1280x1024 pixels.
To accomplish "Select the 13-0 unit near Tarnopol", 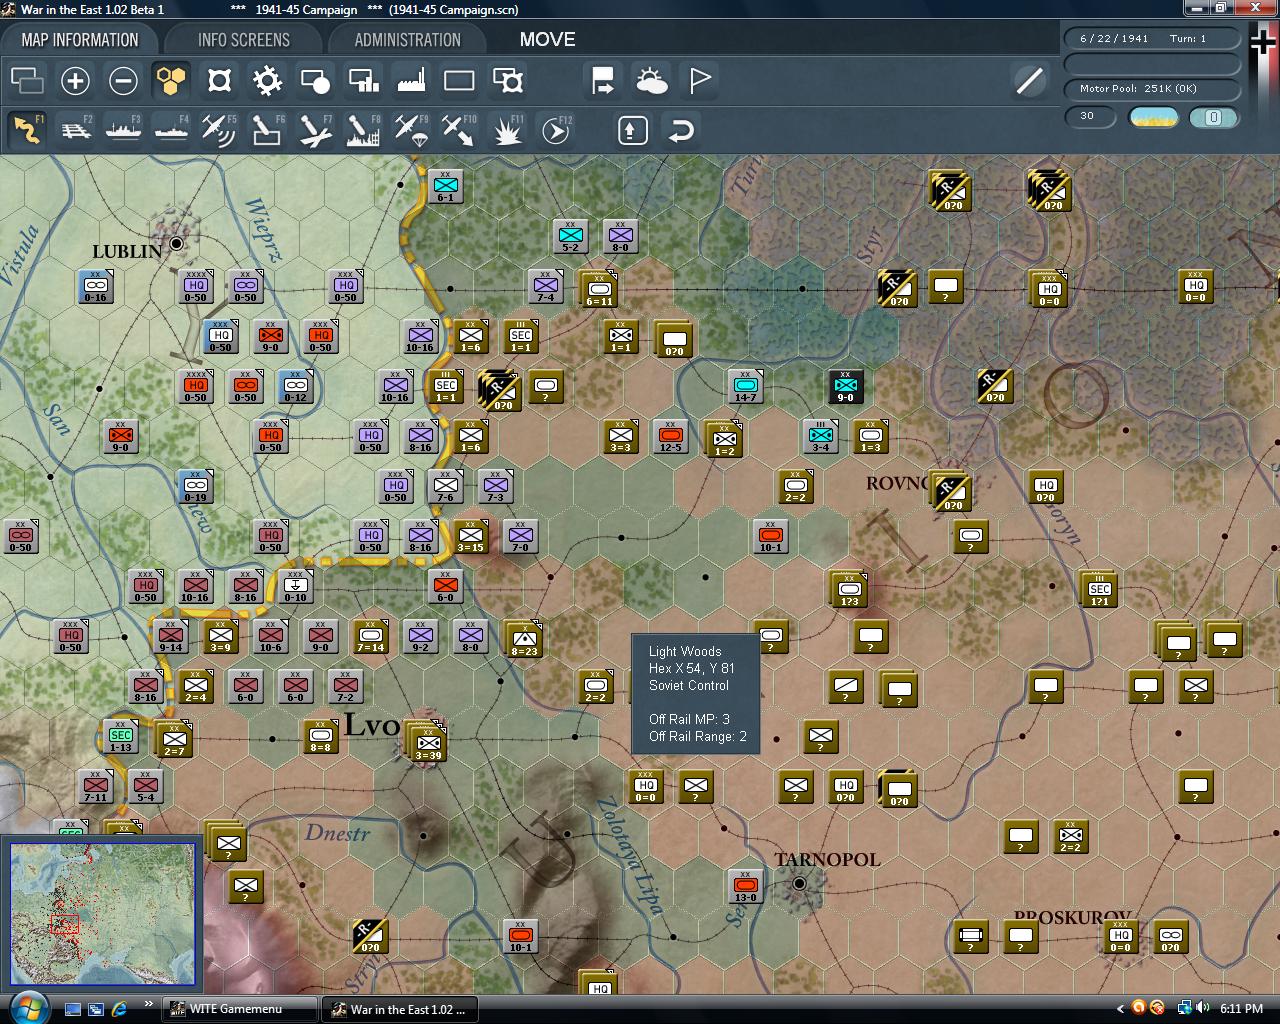I will click(745, 887).
